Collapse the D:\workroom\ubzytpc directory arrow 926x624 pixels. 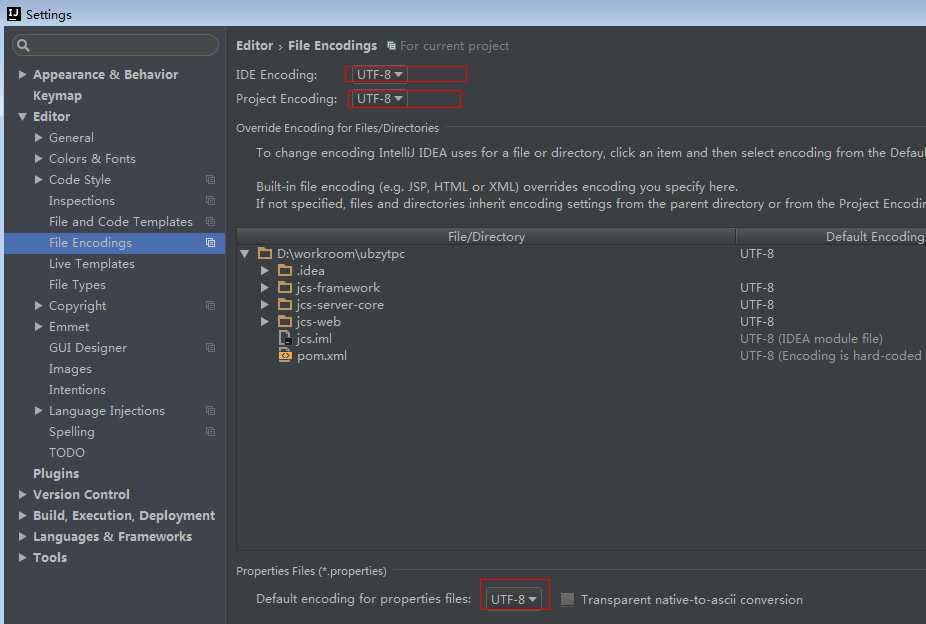[x=244, y=254]
